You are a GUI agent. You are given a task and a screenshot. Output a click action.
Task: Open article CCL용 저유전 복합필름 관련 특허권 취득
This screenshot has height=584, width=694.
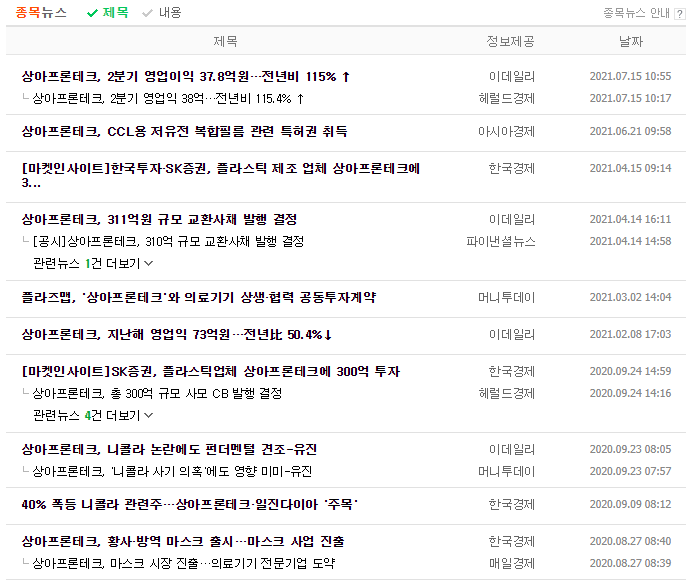(185, 131)
